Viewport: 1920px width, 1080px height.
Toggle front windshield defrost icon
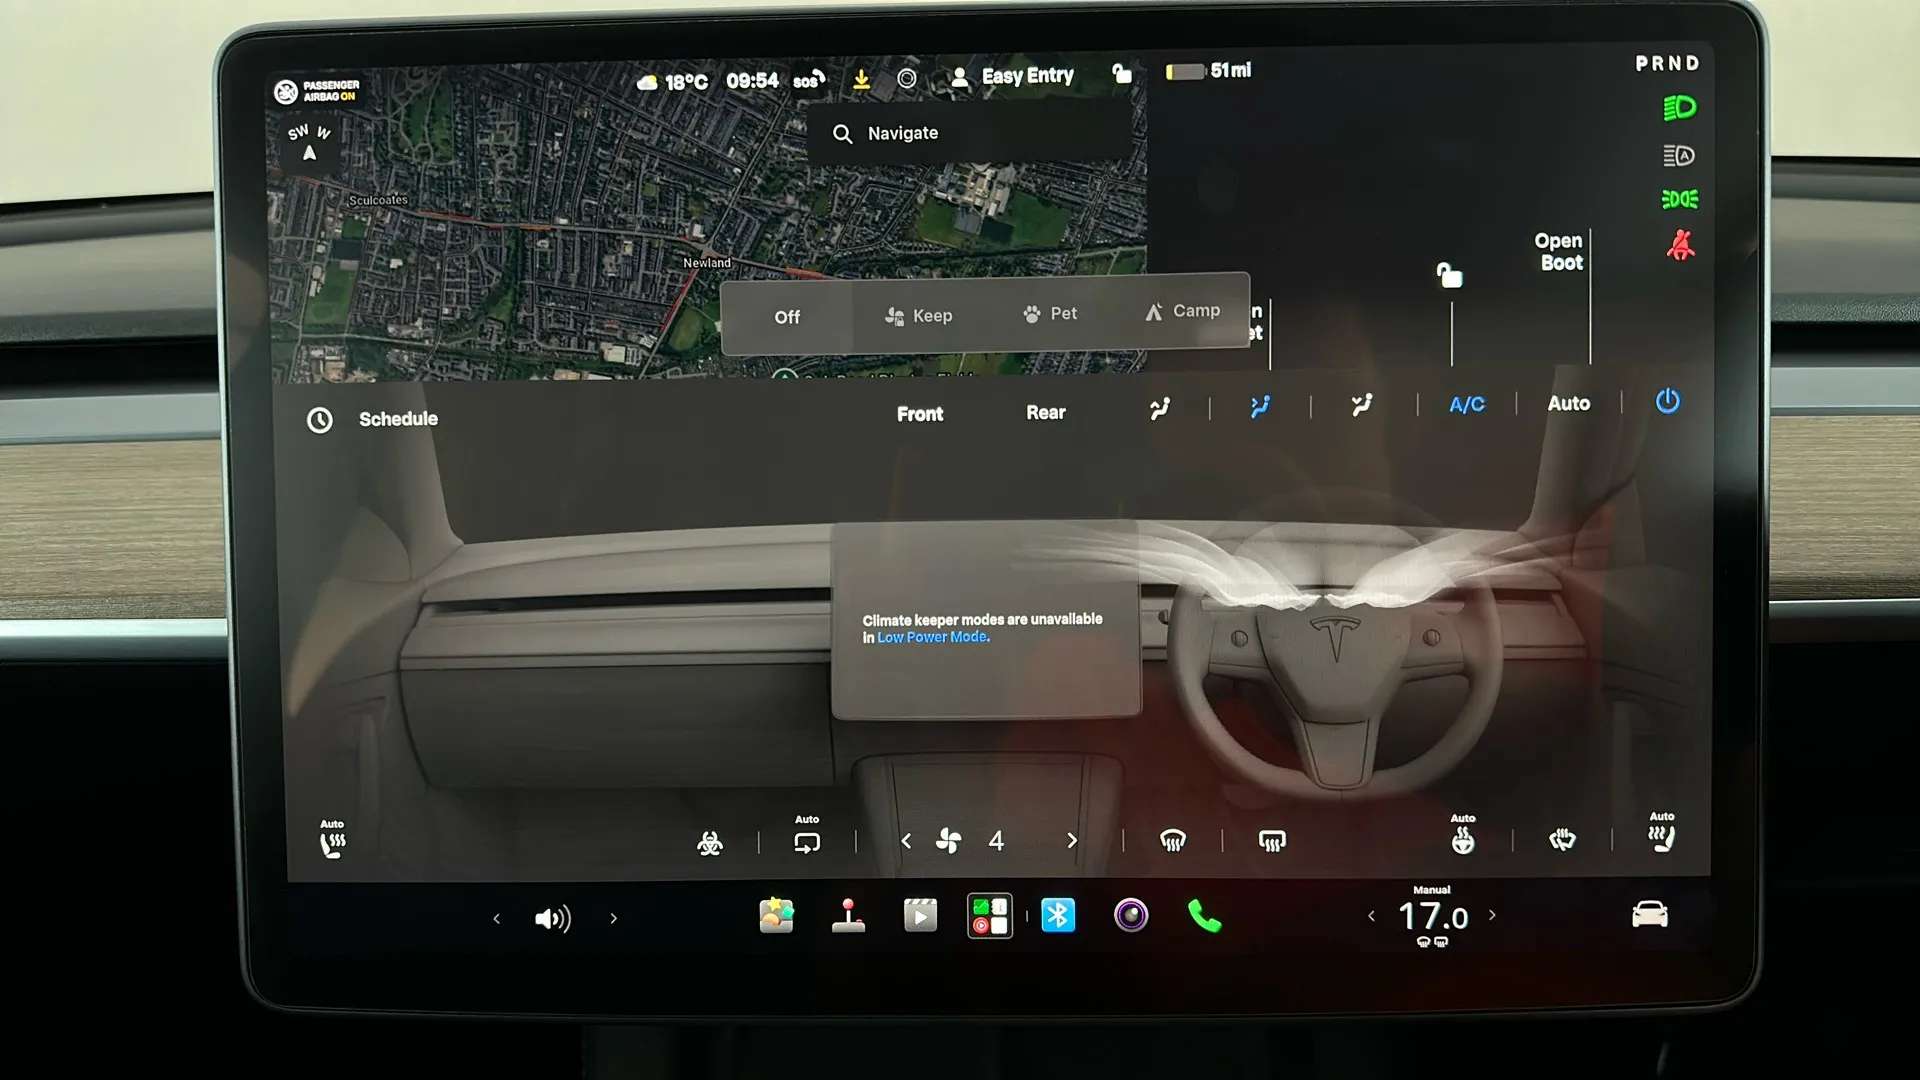[x=1172, y=840]
